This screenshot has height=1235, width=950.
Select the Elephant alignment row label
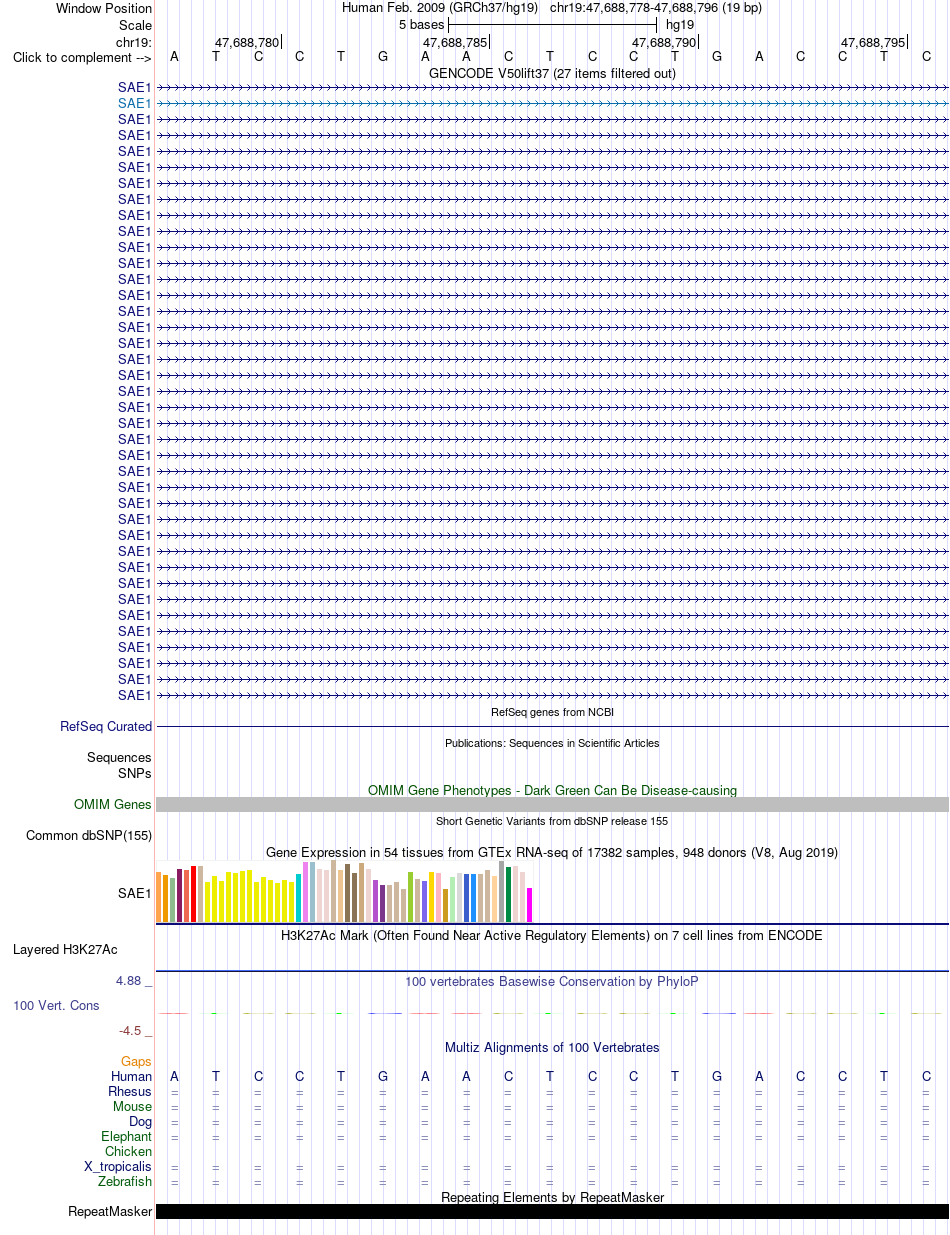[x=127, y=1137]
